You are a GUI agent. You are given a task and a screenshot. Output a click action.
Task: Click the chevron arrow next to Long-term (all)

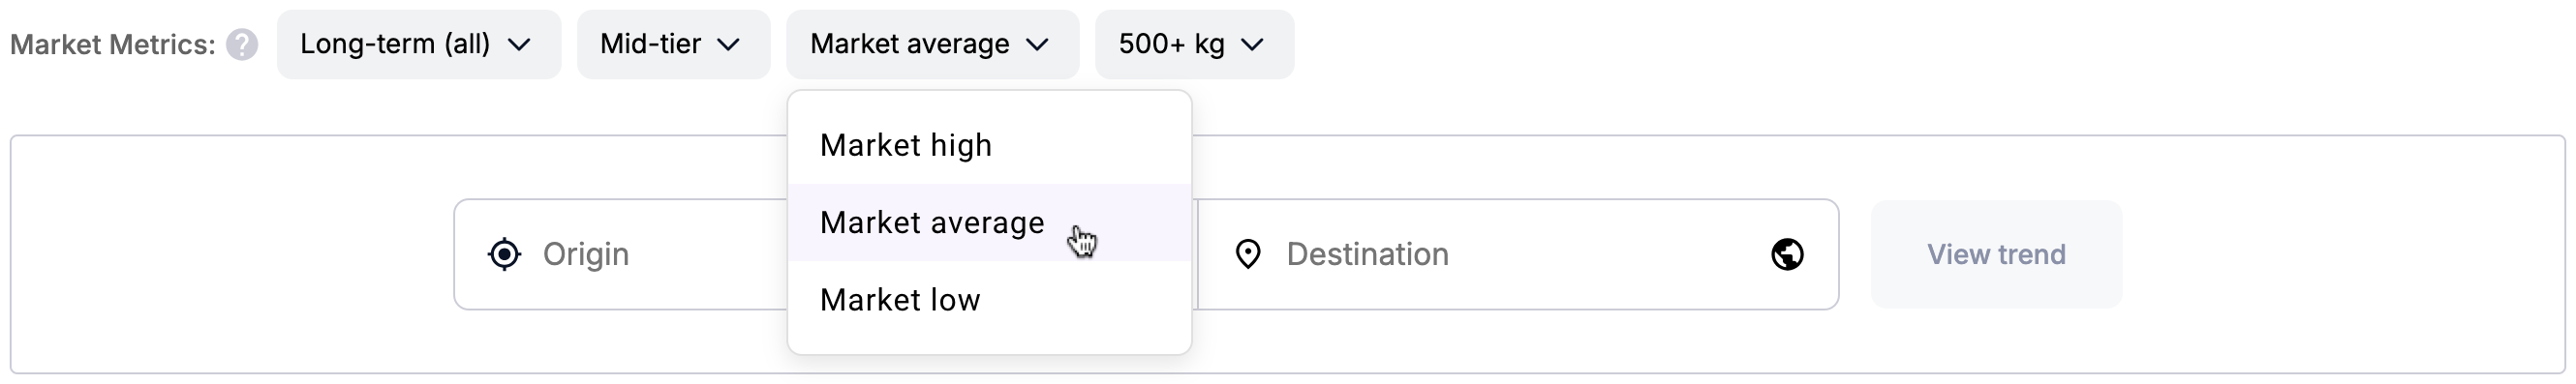click(519, 45)
